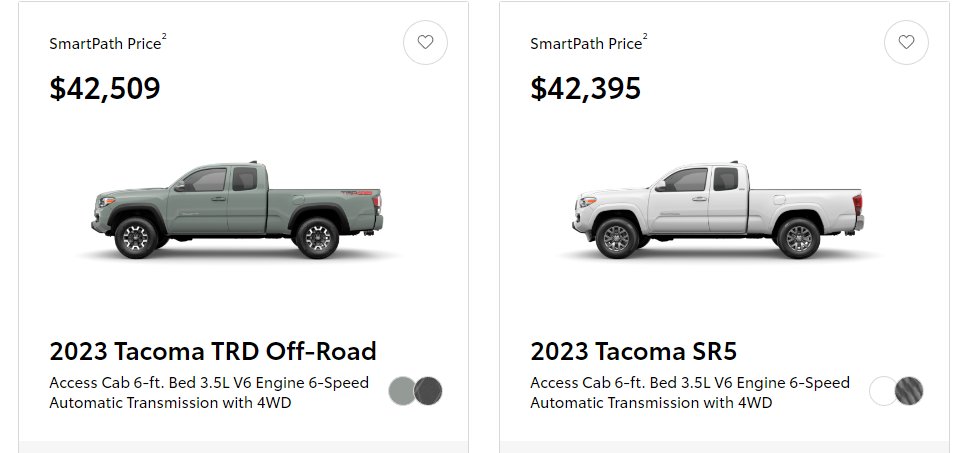975x453 pixels.
Task: Open the 2023 Tacoma SR5 title
Action: click(634, 352)
